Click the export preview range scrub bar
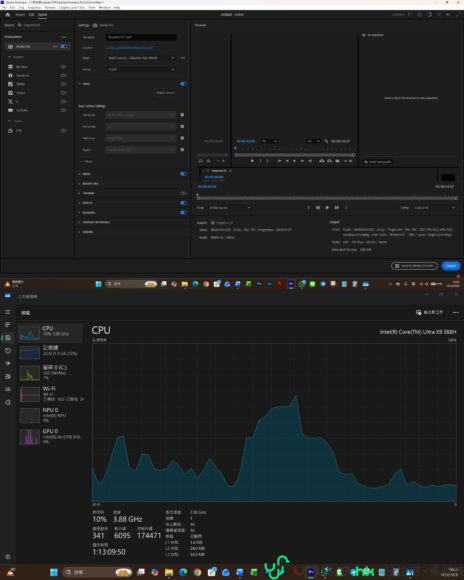This screenshot has width=464, height=580. point(327,198)
